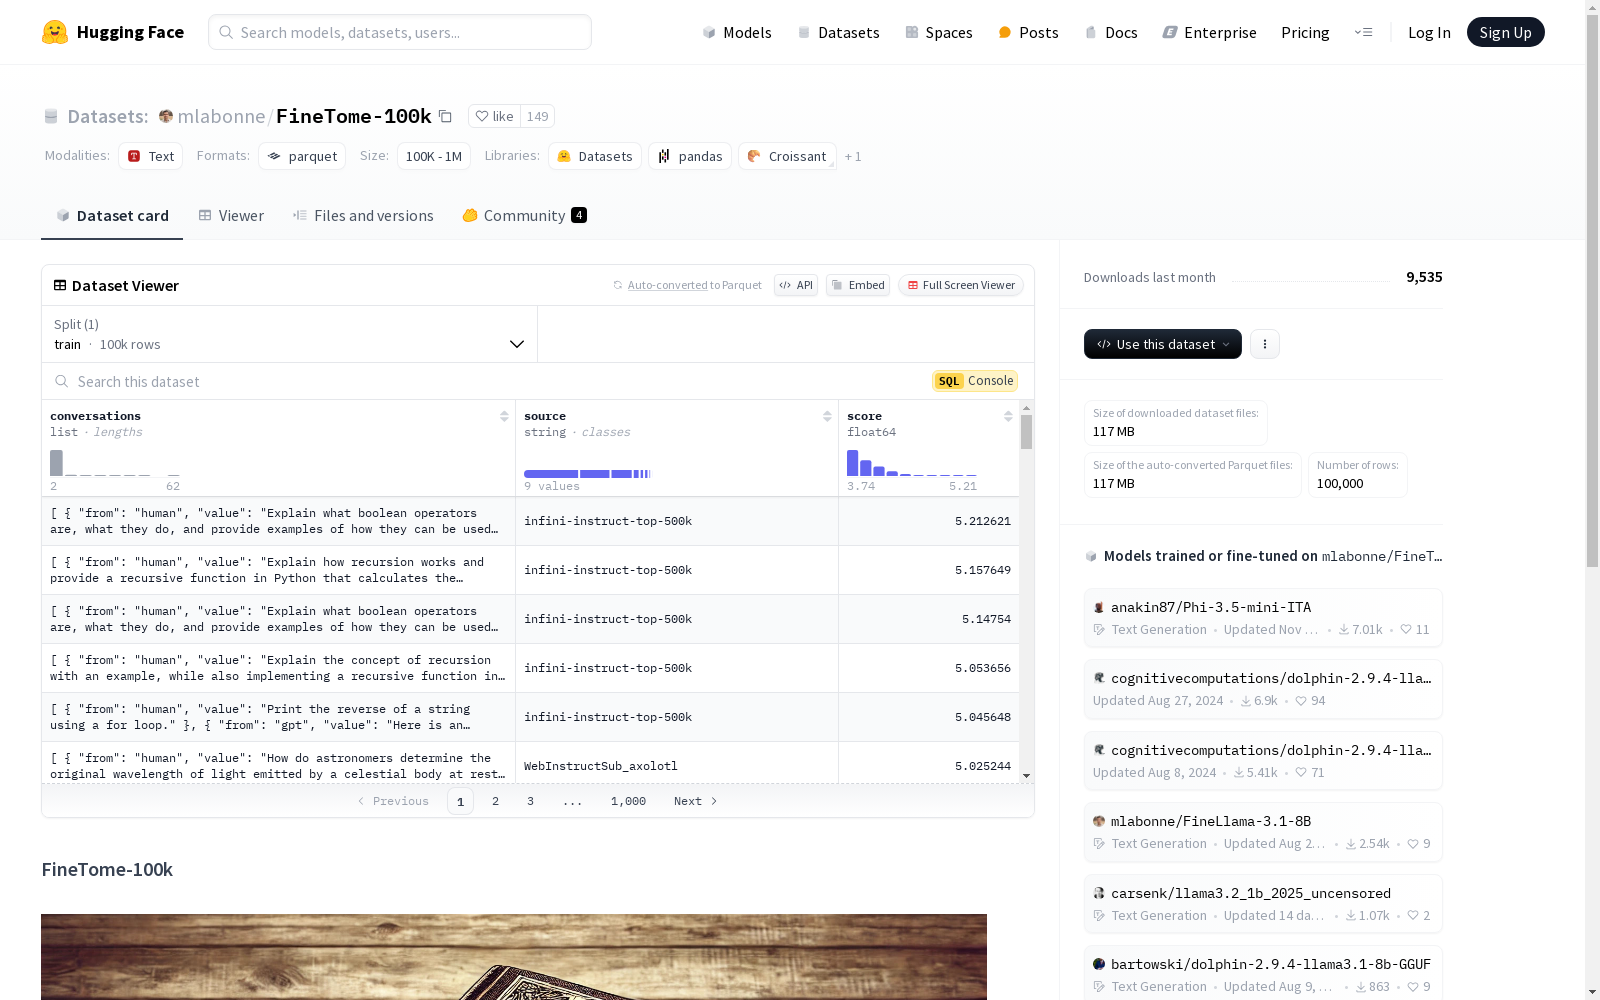The height and width of the screenshot is (1000, 1600).
Task: Open carsenk/llama3.2_1b_2025_uncensored model
Action: point(1263,904)
